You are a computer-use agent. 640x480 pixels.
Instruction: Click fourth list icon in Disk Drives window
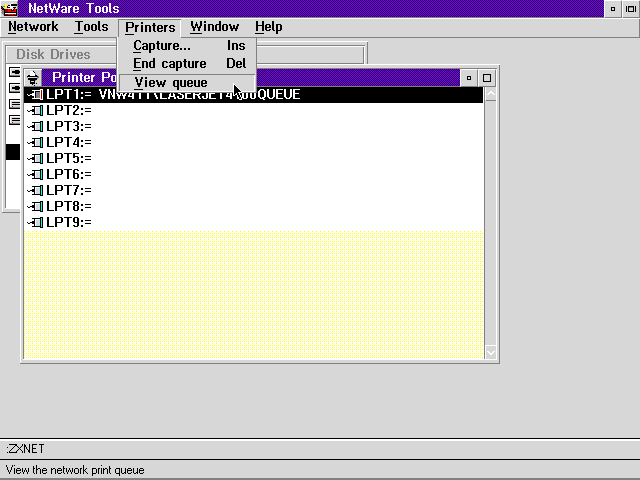click(x=14, y=120)
